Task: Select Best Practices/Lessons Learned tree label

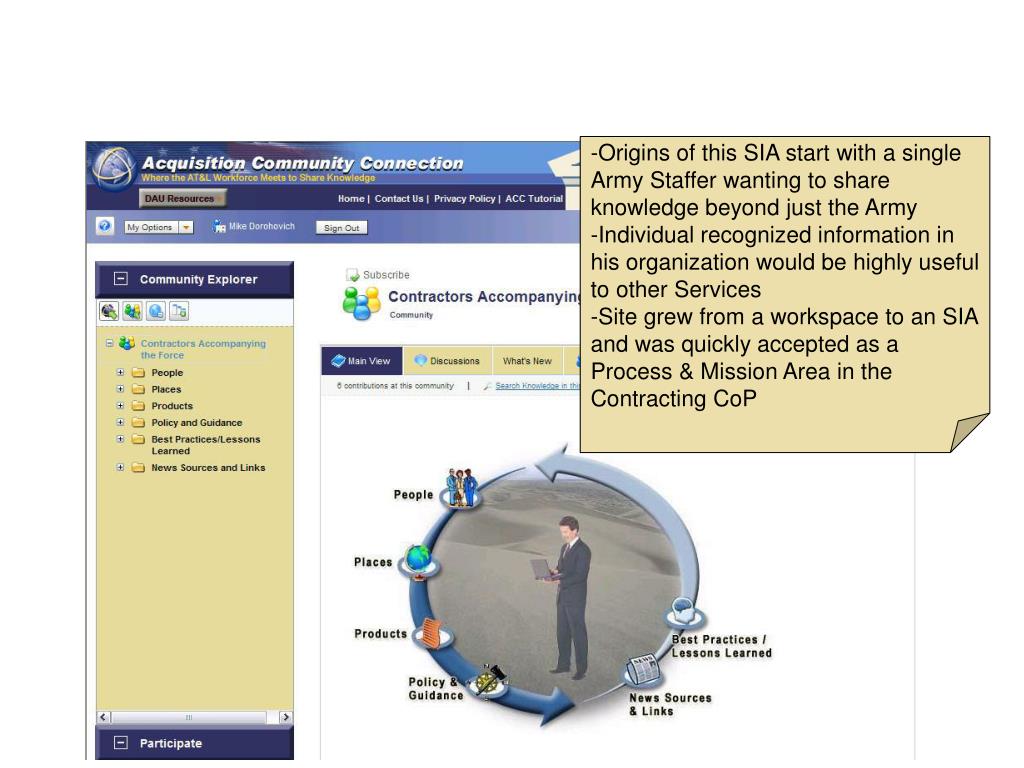Action: click(206, 445)
